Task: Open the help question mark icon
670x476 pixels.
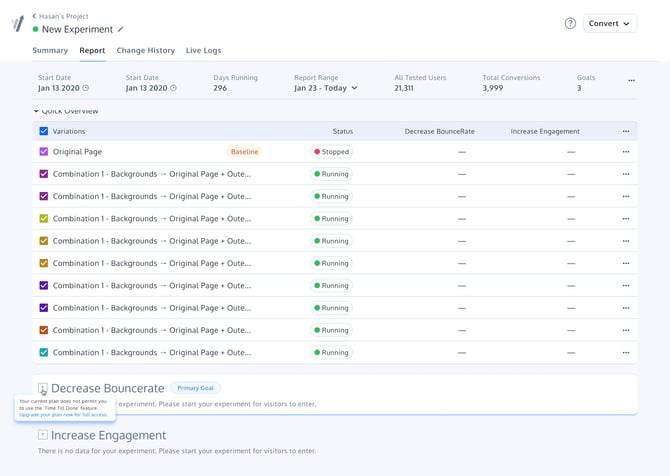Action: (x=570, y=23)
